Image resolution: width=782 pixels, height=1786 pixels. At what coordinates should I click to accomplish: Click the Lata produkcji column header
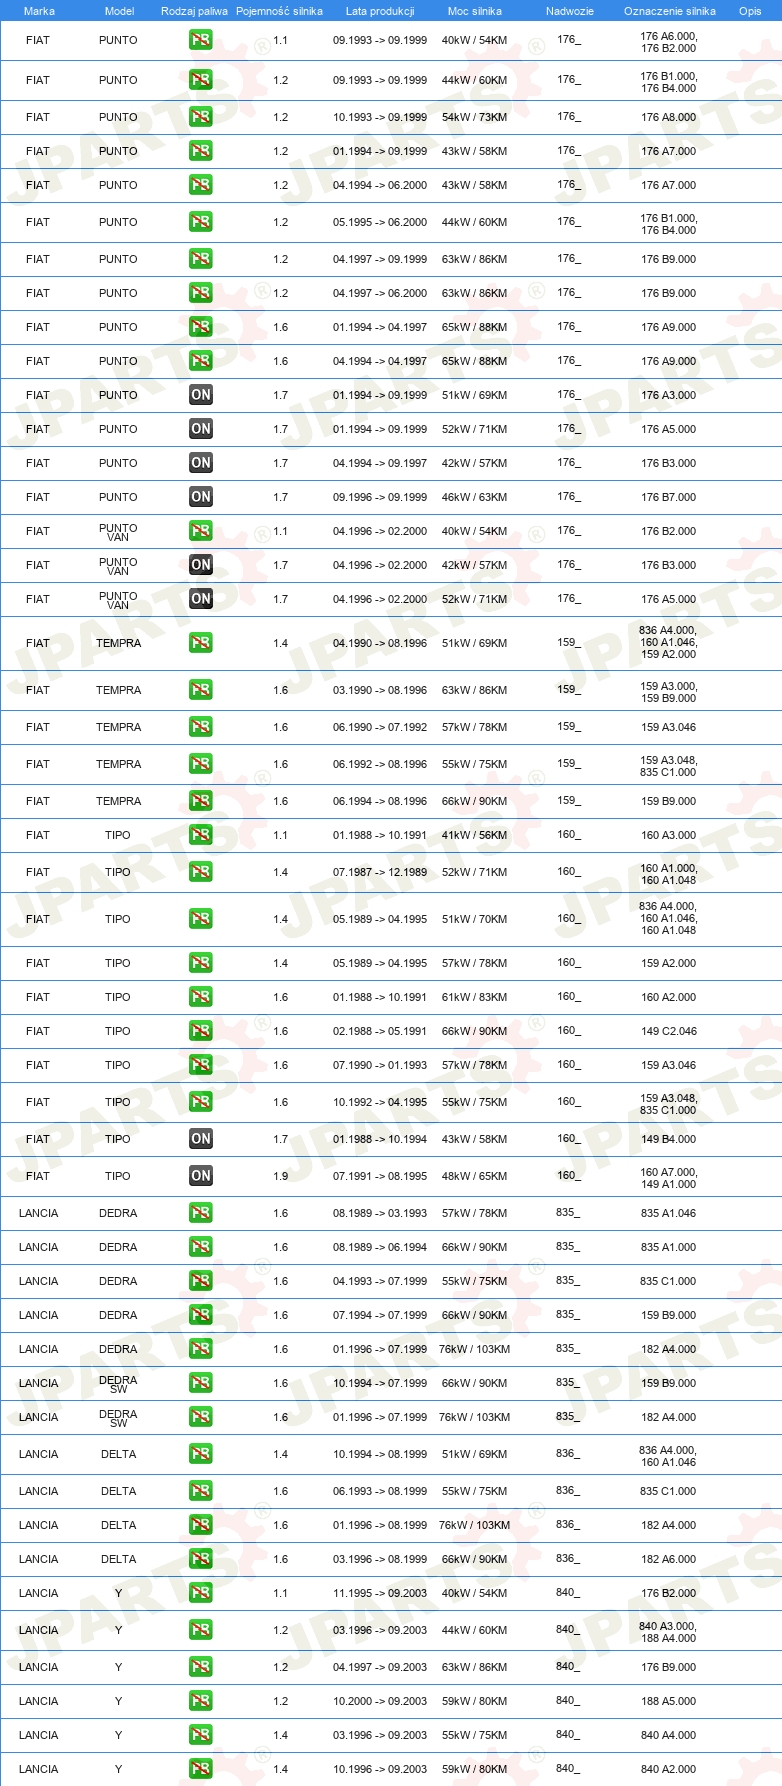pyautogui.click(x=380, y=11)
